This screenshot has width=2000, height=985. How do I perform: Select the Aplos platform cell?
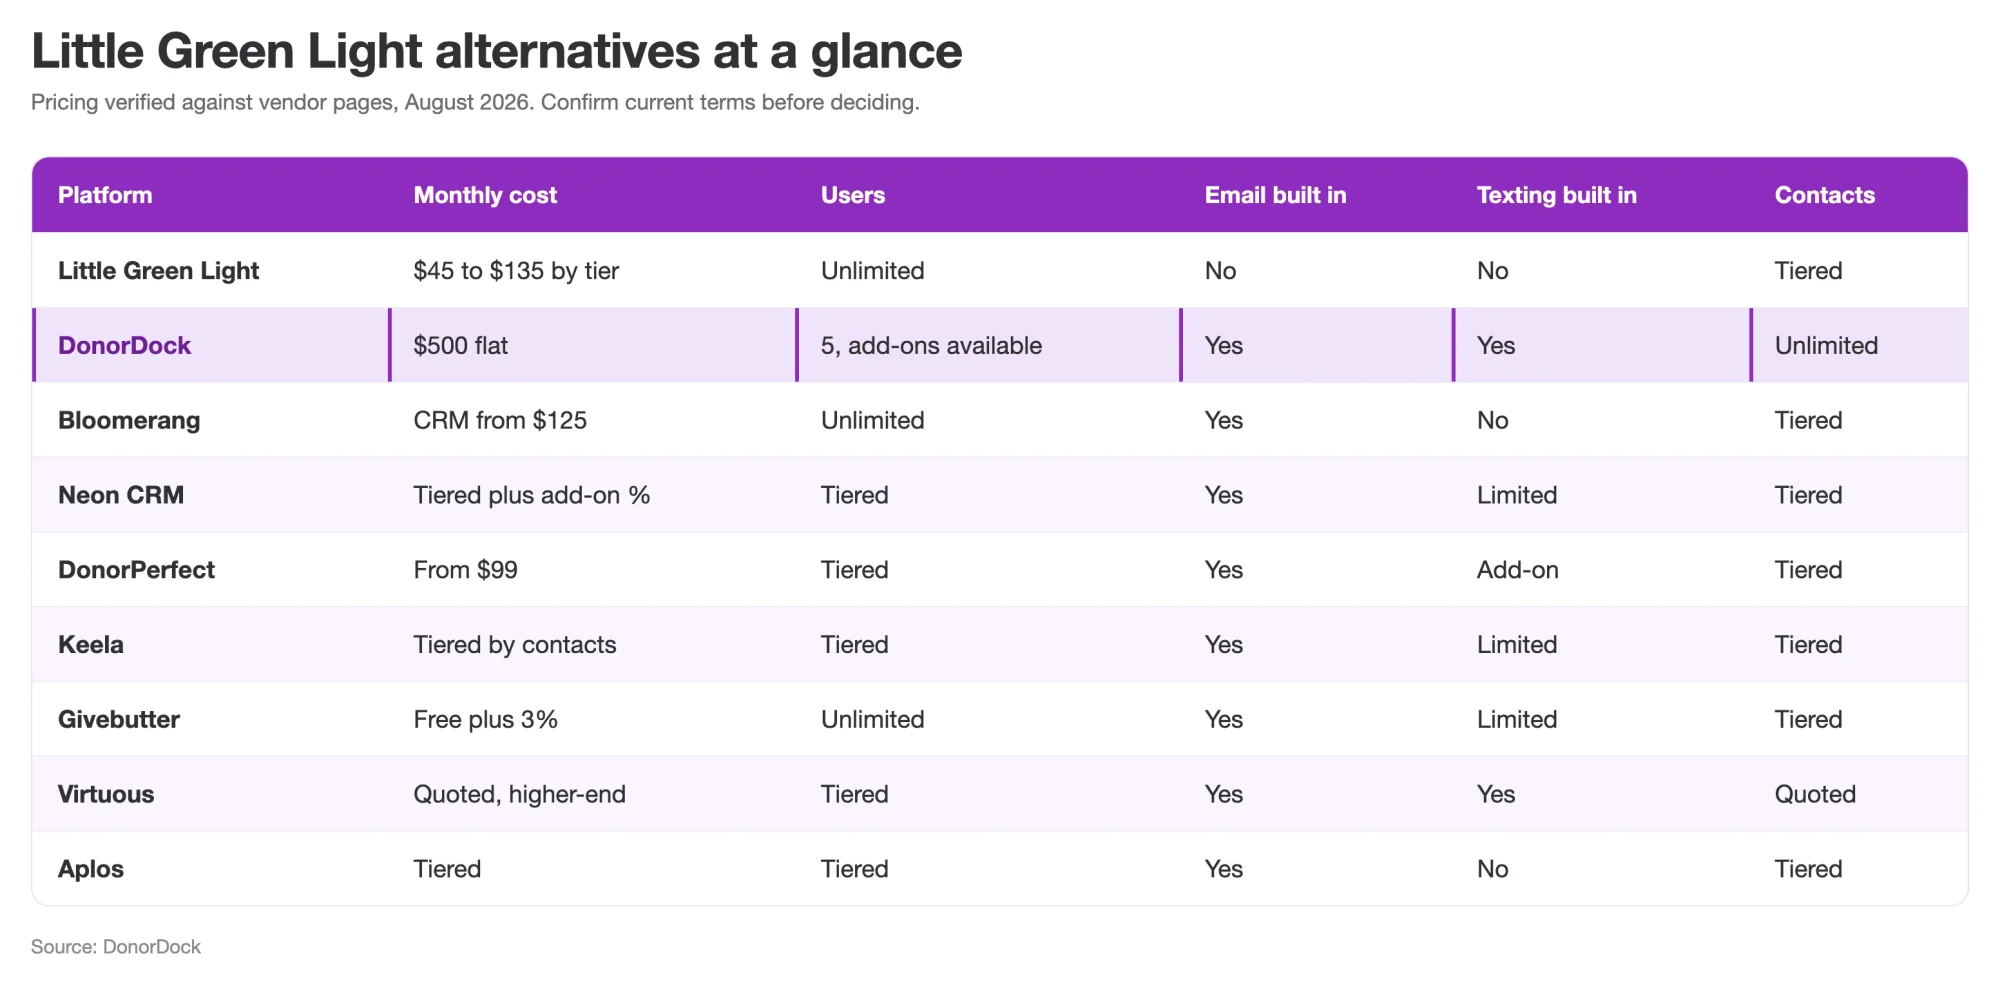(90, 869)
